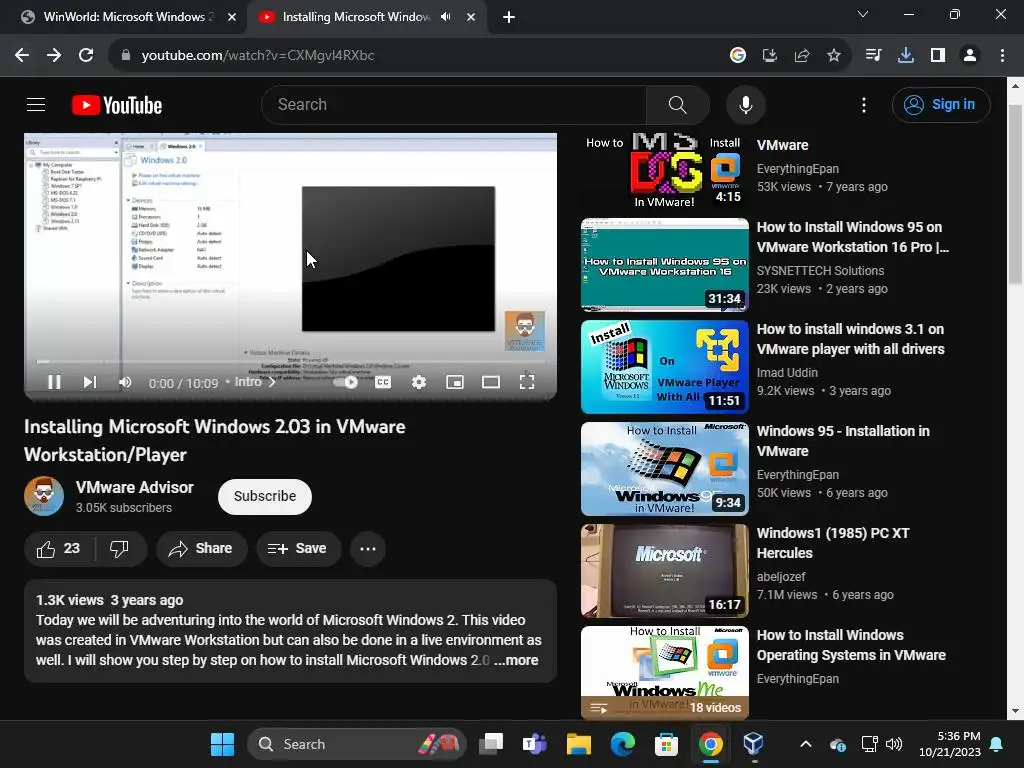The image size is (1024, 768).
Task: Click the Windows taskbar search box
Action: [357, 744]
